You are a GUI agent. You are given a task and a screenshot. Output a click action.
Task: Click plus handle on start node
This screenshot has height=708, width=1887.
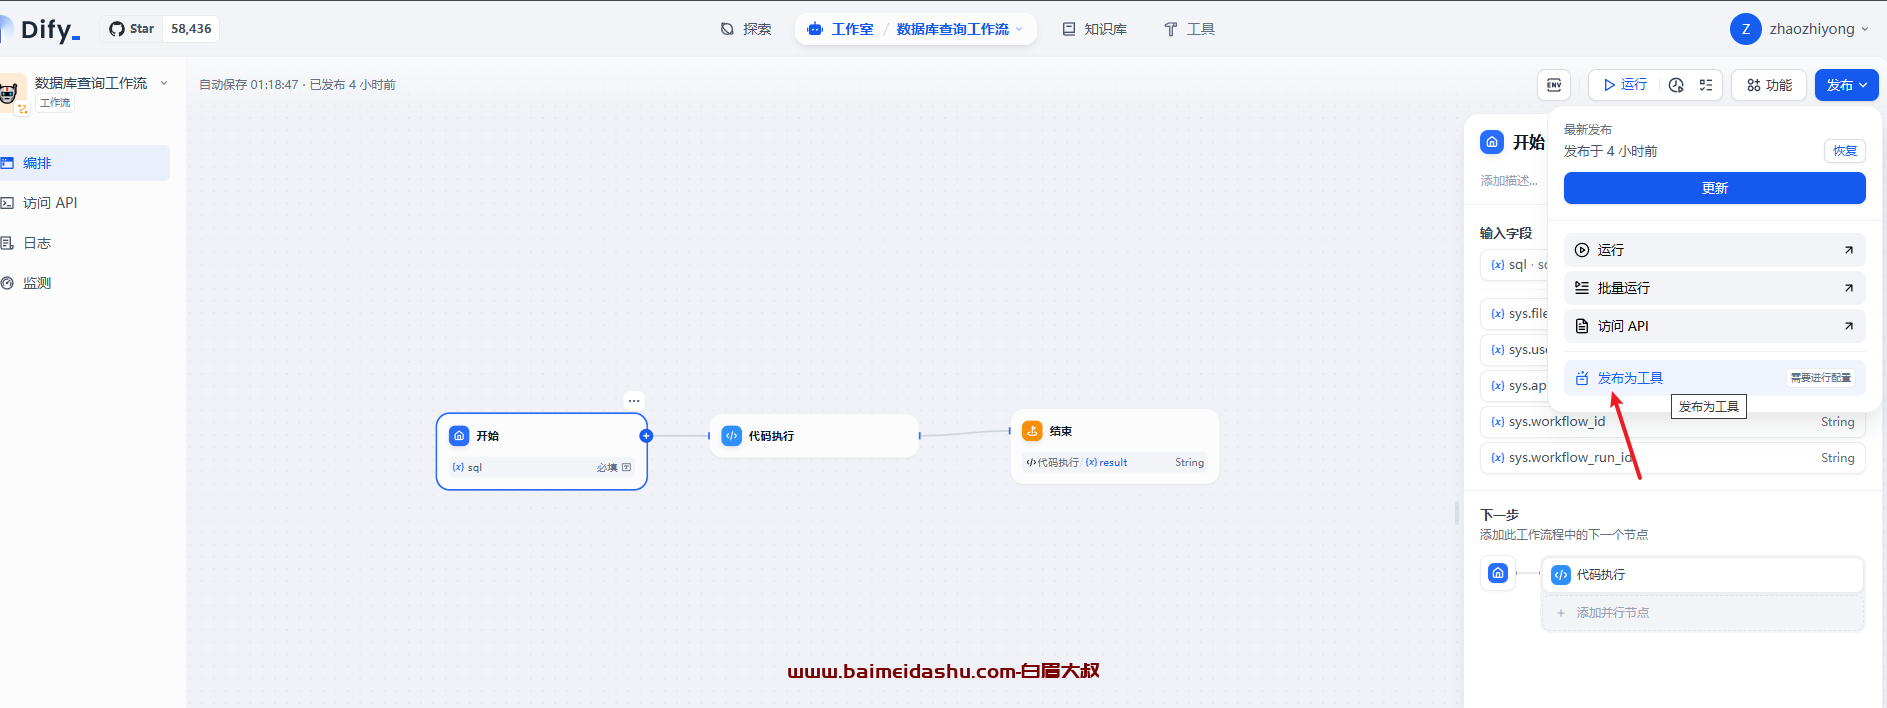(646, 436)
